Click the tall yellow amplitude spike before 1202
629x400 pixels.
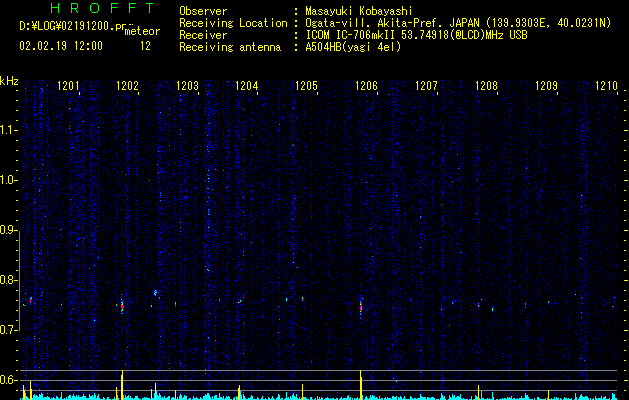point(122,385)
